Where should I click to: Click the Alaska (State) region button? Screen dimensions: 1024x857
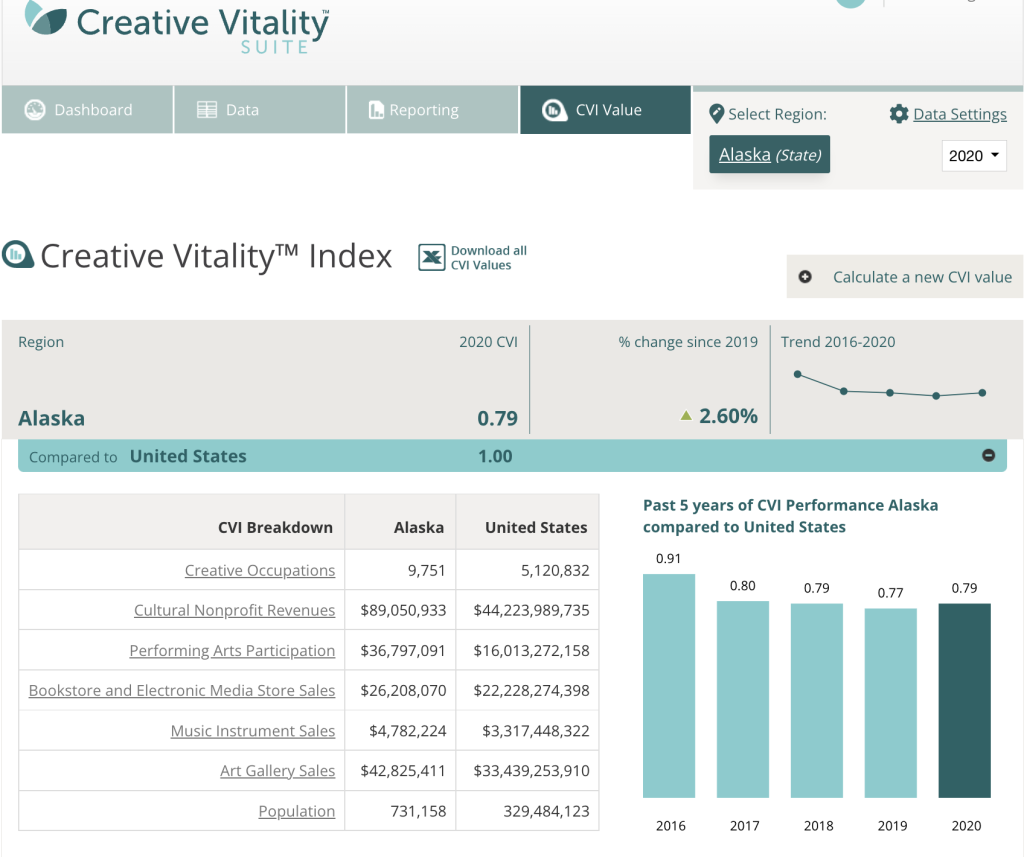pyautogui.click(x=769, y=154)
